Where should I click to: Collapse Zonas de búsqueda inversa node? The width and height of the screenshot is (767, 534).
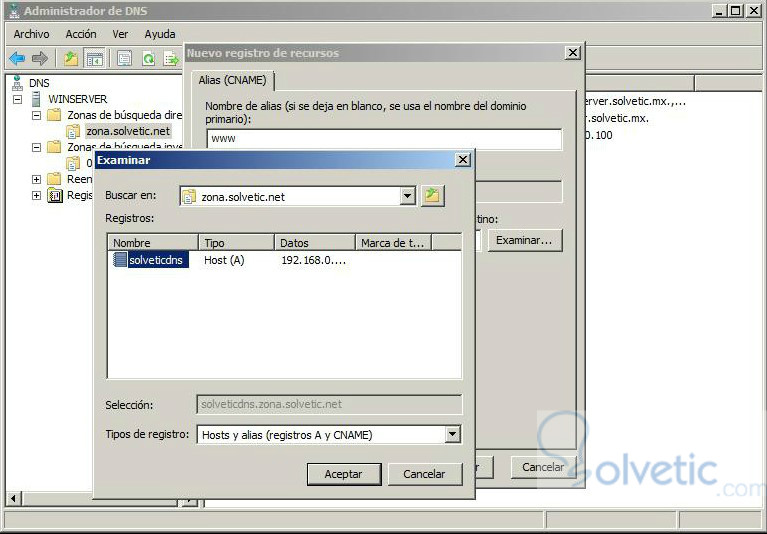click(36, 147)
